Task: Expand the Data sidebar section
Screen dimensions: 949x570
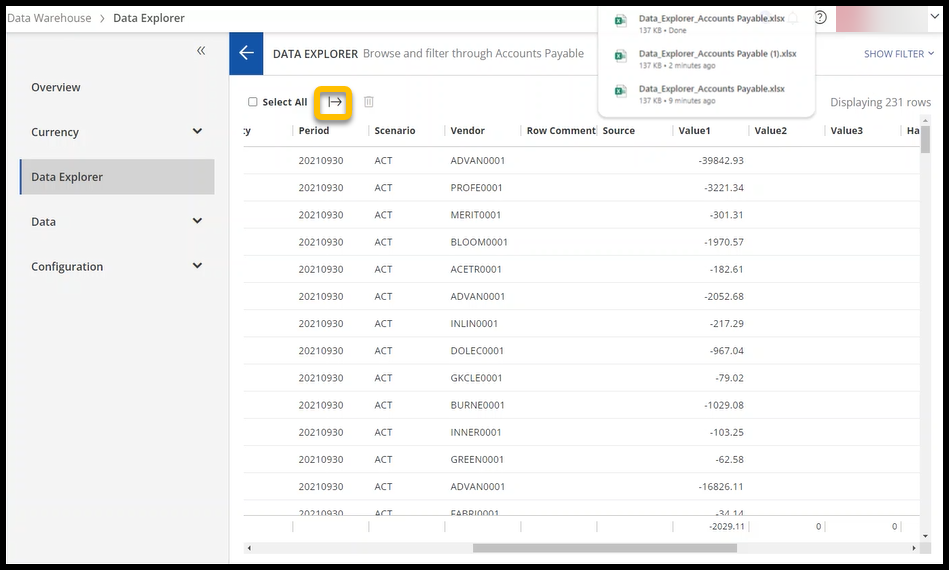Action: (x=197, y=221)
